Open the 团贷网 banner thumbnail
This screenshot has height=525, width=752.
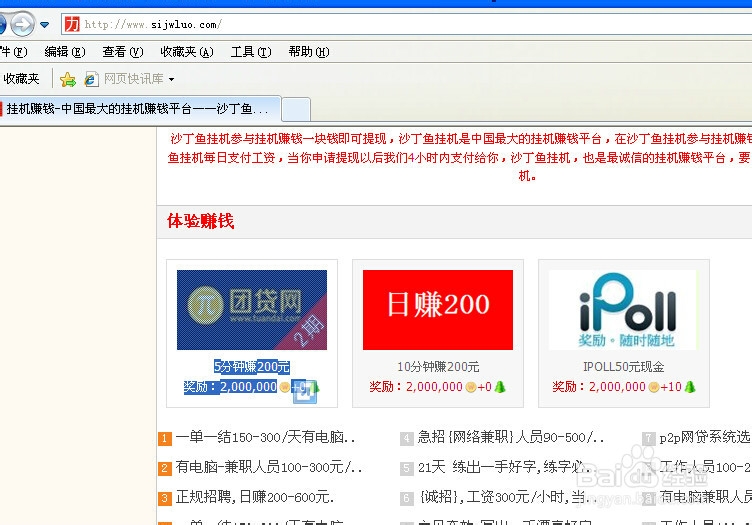click(252, 310)
